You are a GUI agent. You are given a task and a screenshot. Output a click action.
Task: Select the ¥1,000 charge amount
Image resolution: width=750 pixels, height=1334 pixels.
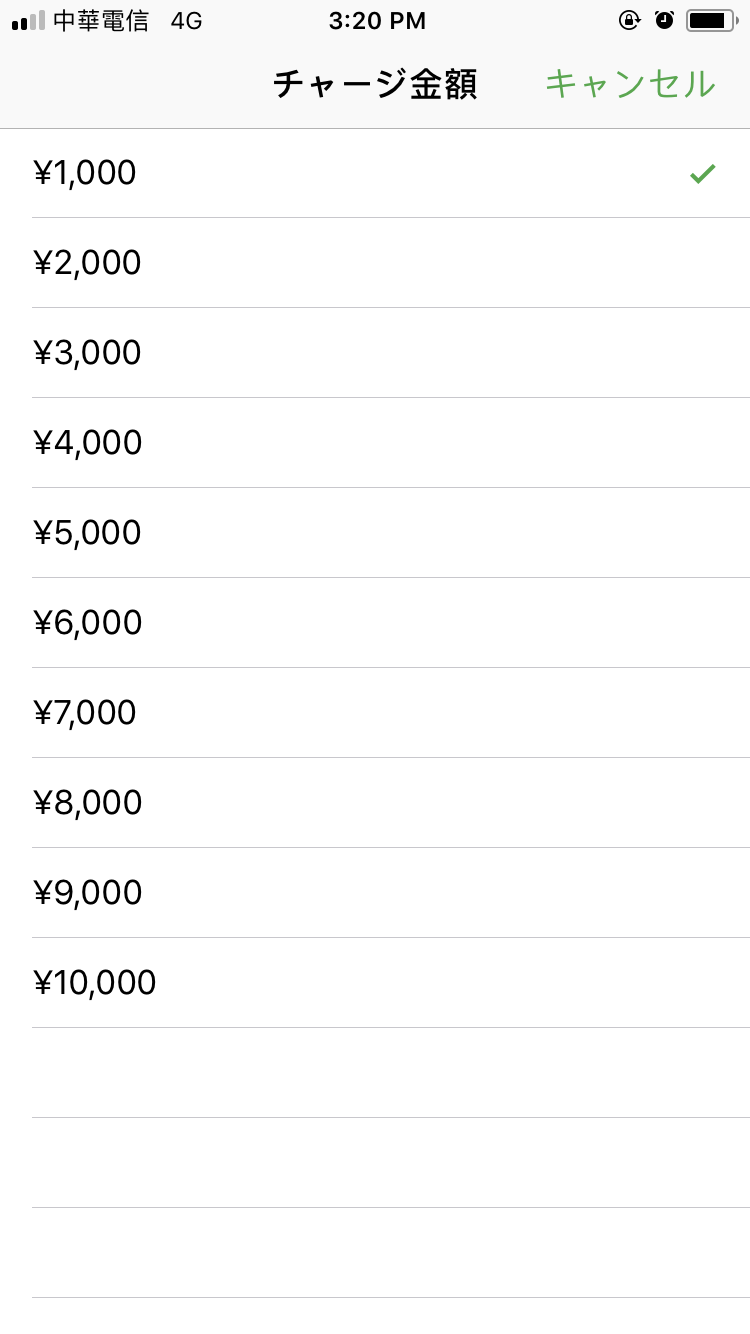pos(86,174)
